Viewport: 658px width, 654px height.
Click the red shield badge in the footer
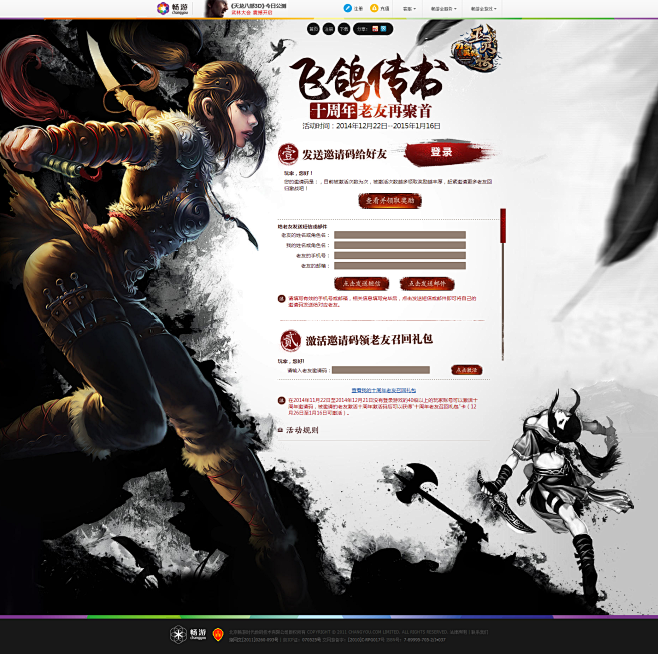(217, 634)
